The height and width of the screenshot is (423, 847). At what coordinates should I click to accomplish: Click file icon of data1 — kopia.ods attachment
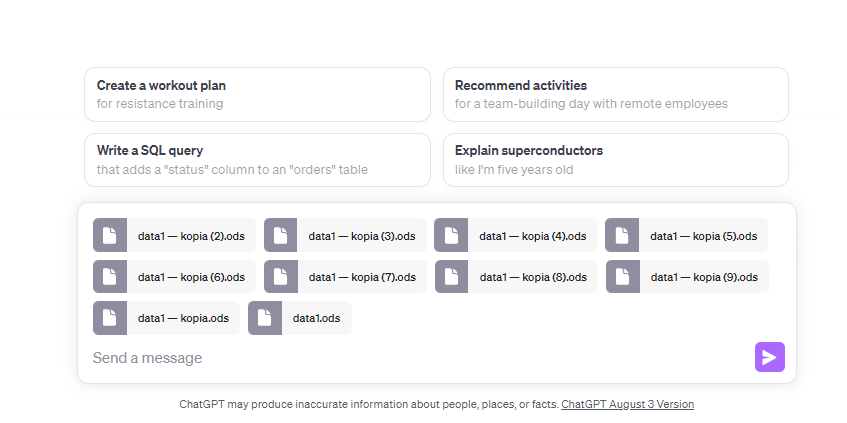(110, 318)
